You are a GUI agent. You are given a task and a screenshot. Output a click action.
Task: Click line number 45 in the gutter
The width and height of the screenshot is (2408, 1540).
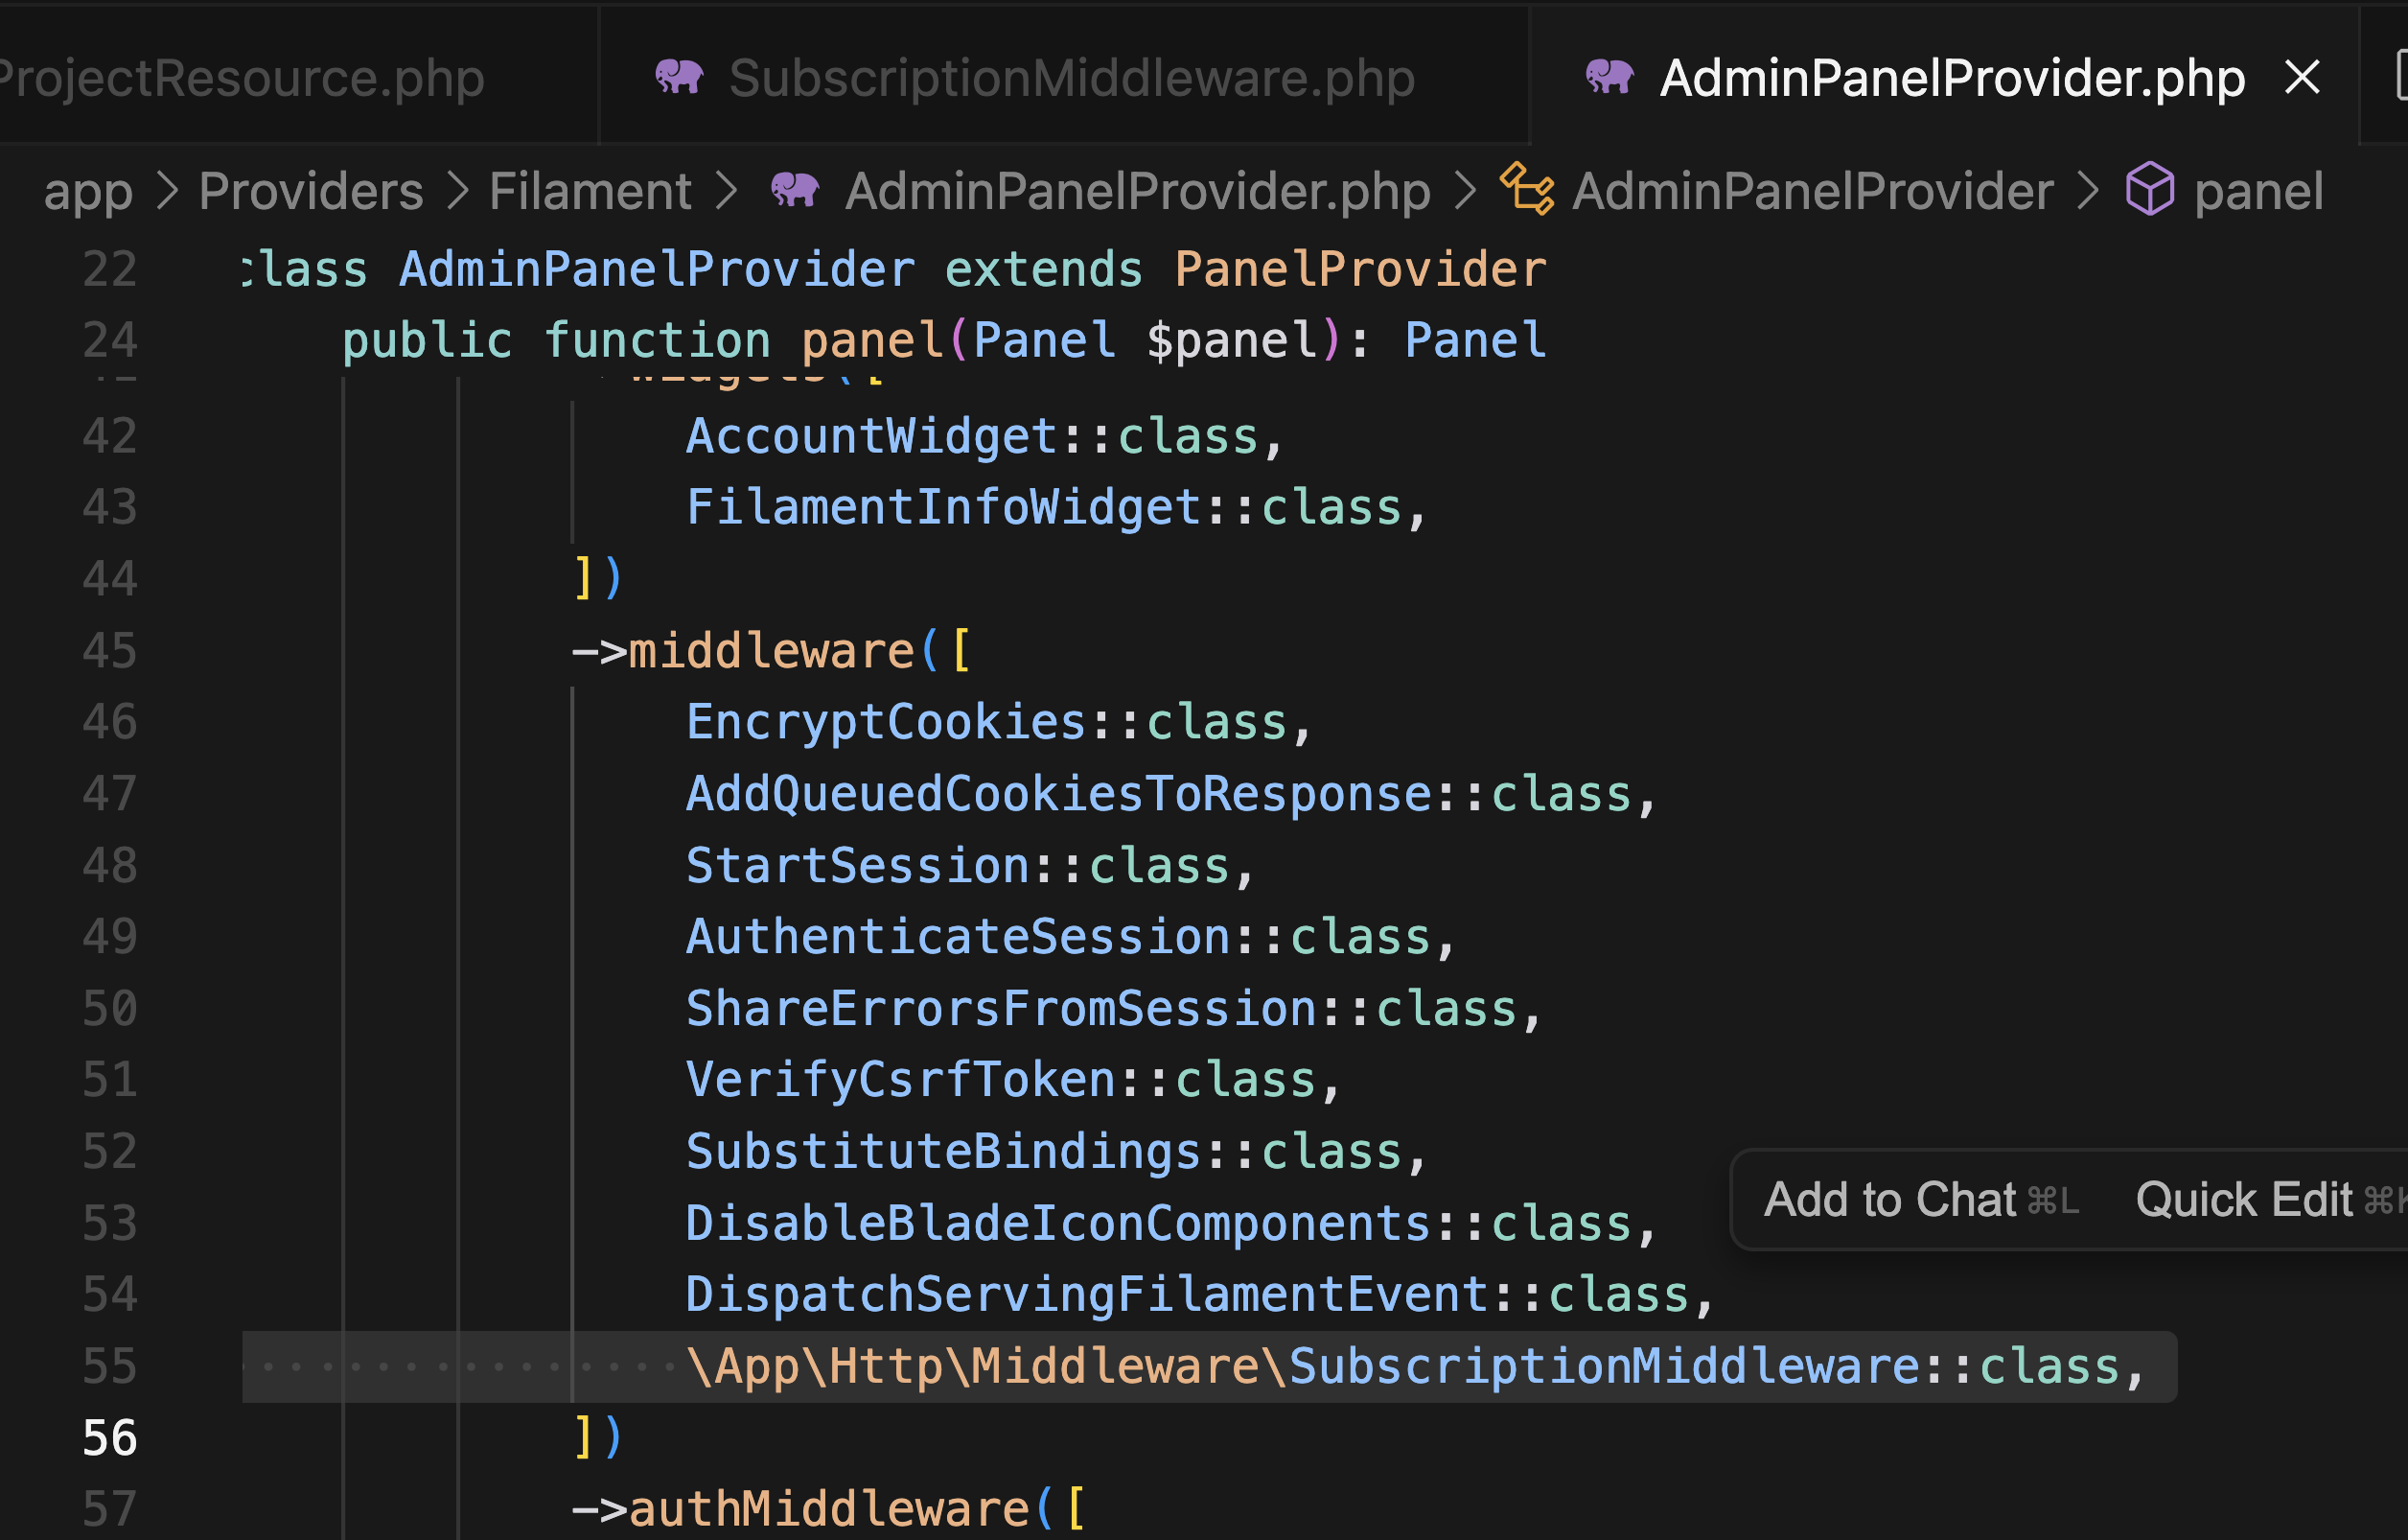pyautogui.click(x=109, y=651)
